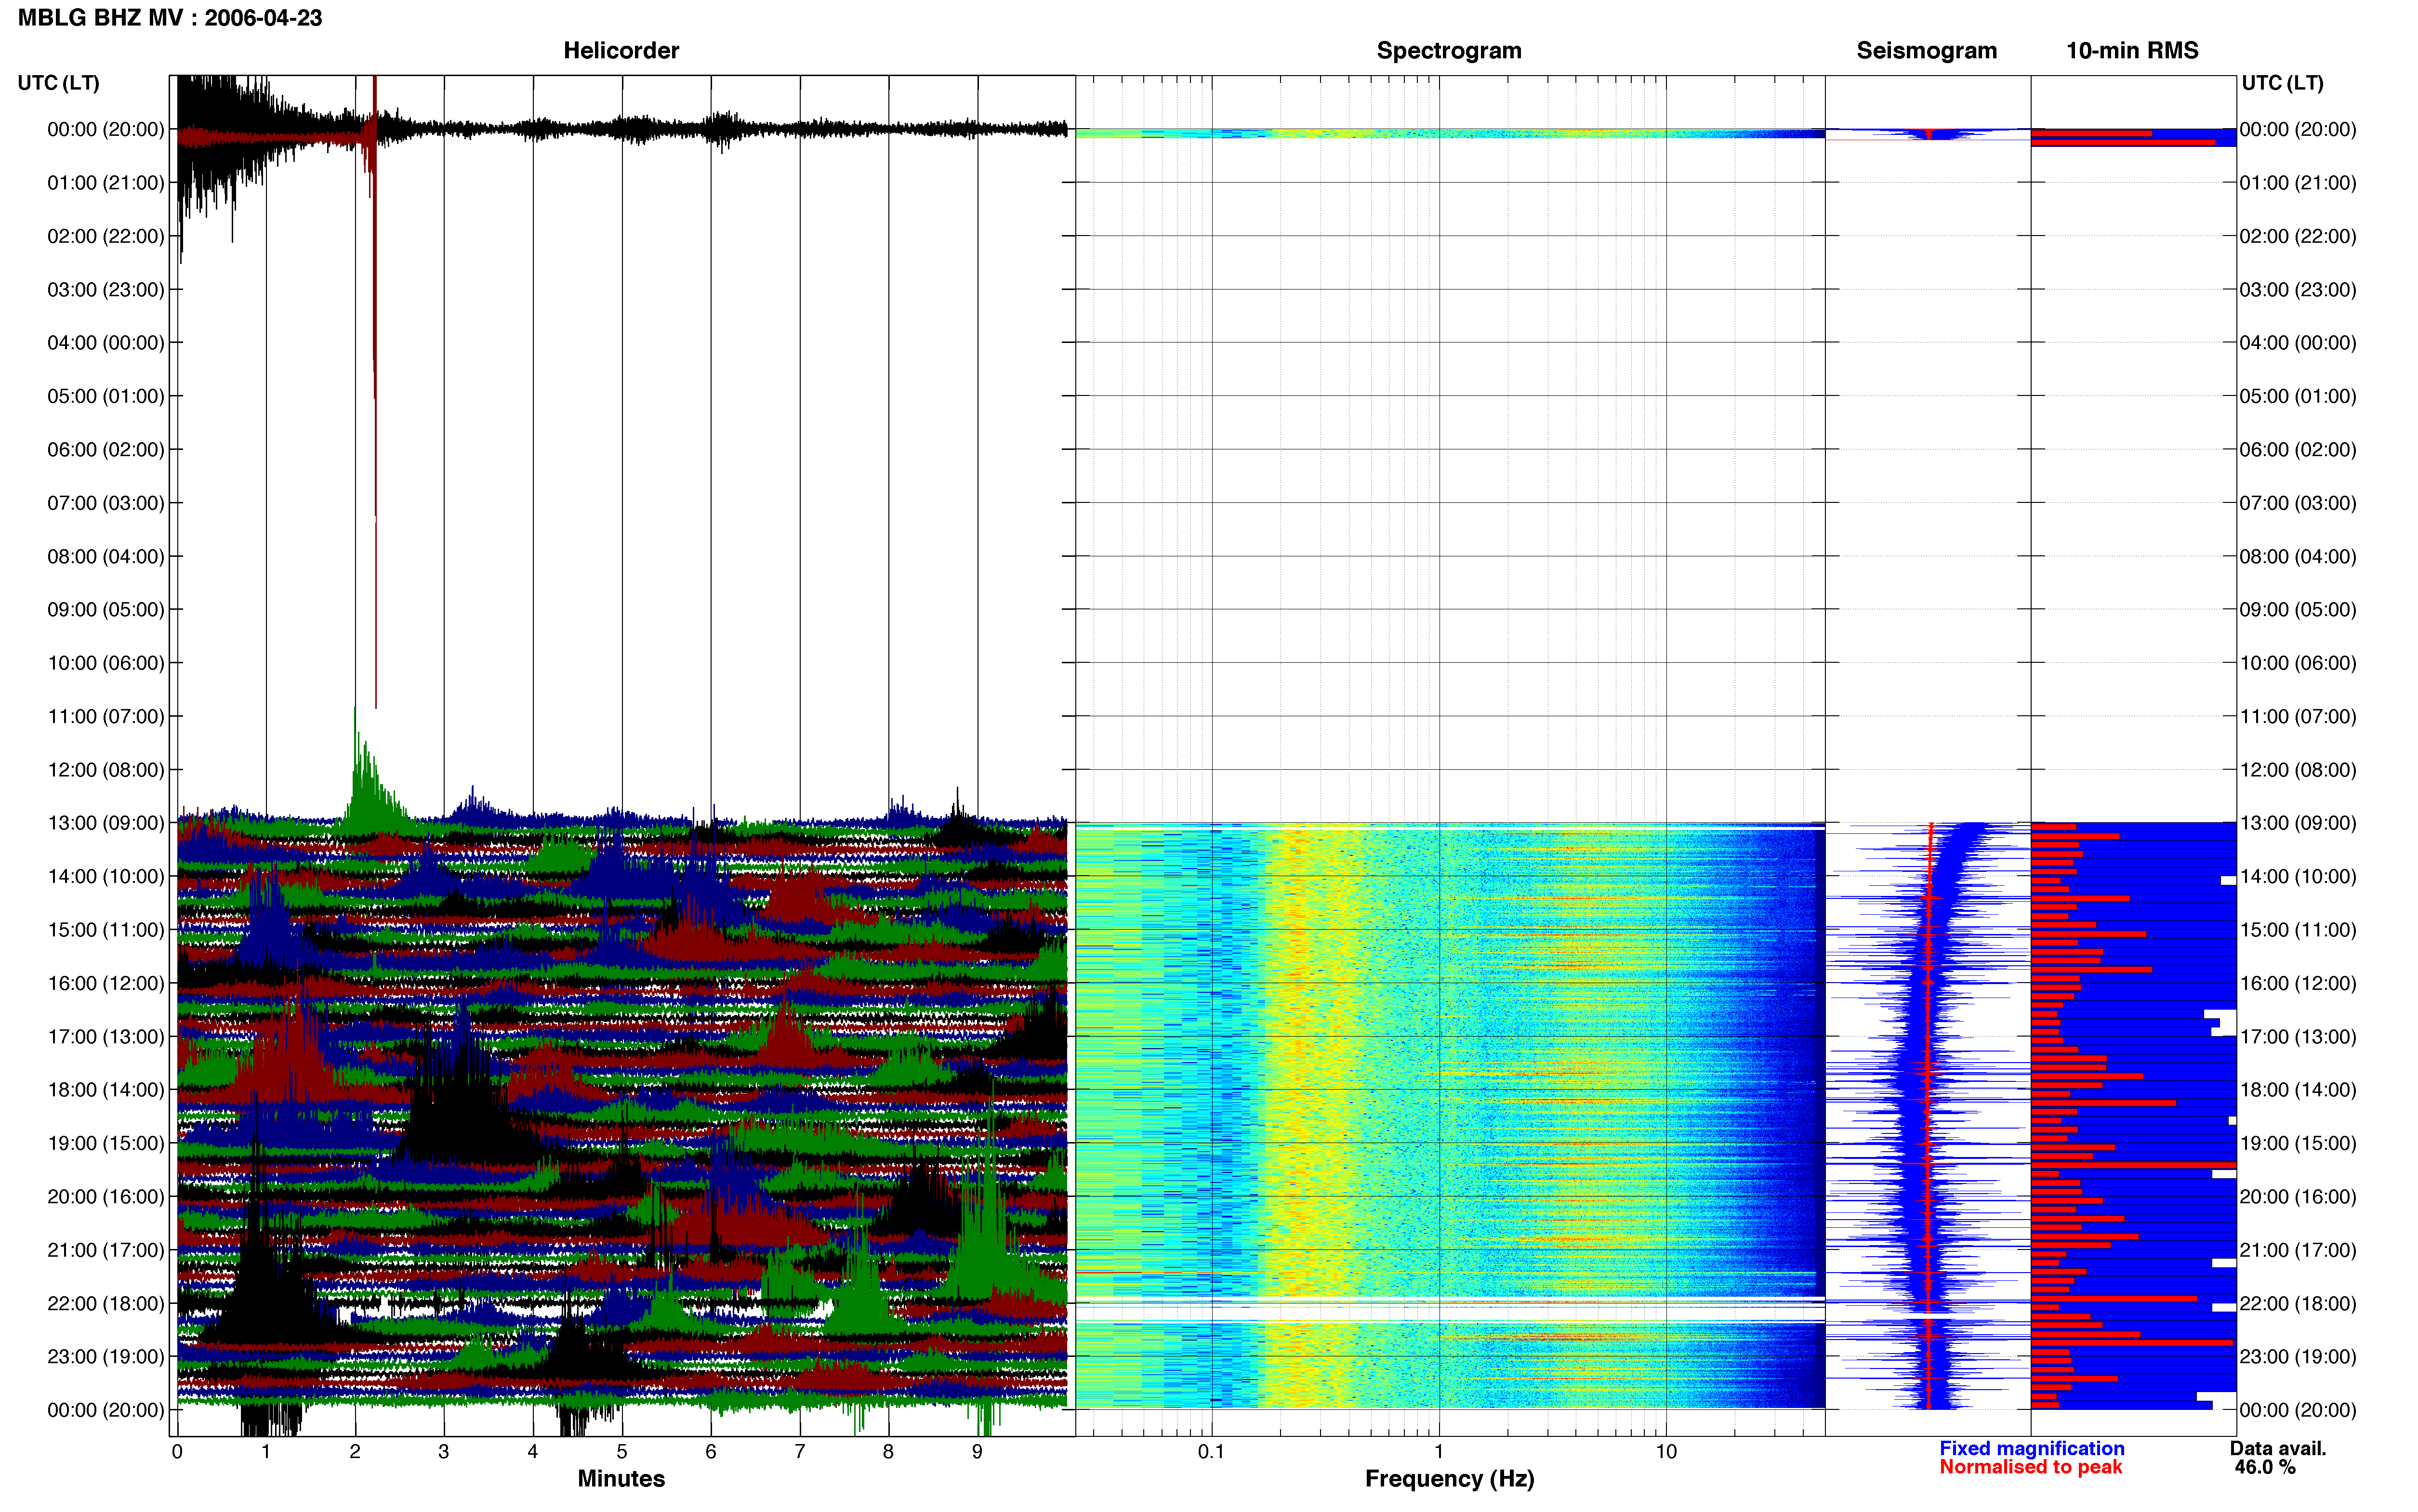Click the '1' frequency tick label
Viewport: 2418px width, 1512px height.
tap(1439, 1451)
